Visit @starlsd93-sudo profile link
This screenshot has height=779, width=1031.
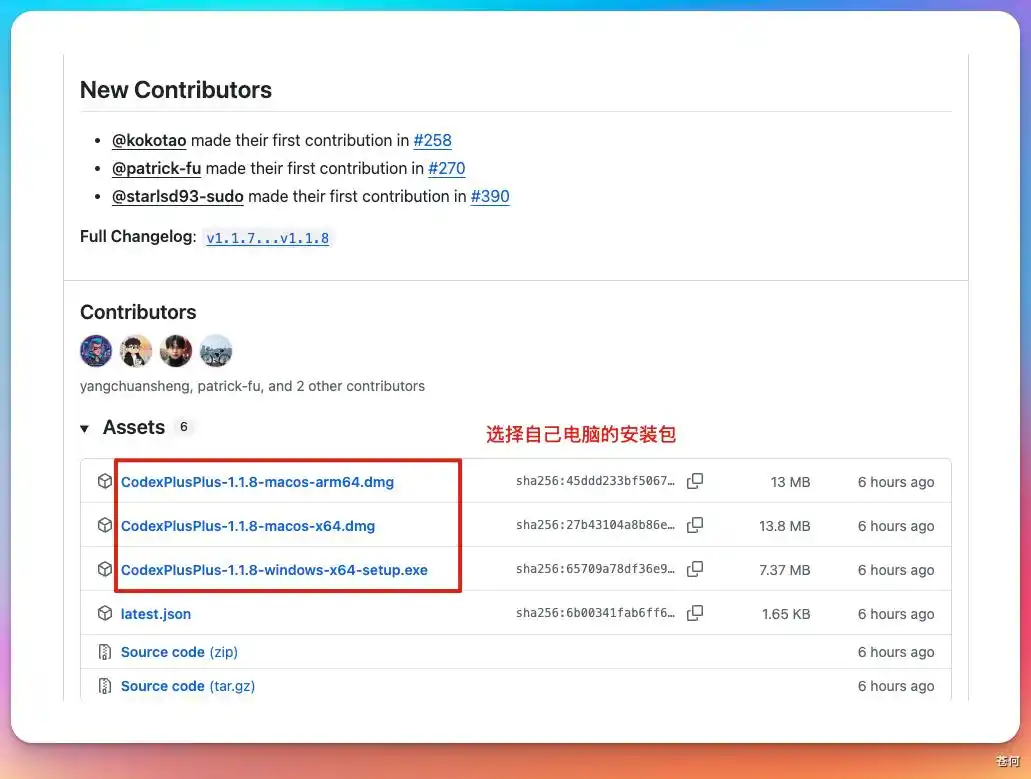[178, 197]
